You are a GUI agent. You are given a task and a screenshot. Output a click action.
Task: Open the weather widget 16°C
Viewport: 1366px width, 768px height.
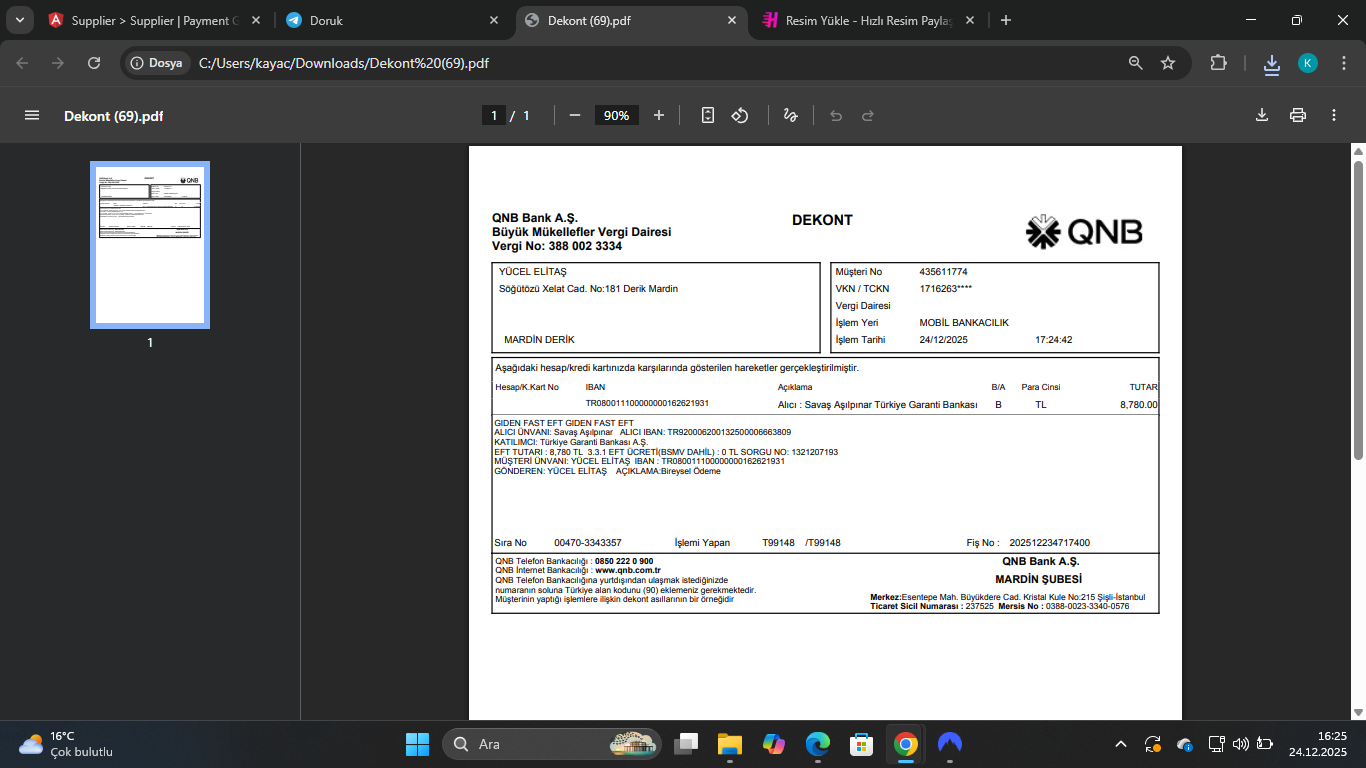pyautogui.click(x=66, y=744)
